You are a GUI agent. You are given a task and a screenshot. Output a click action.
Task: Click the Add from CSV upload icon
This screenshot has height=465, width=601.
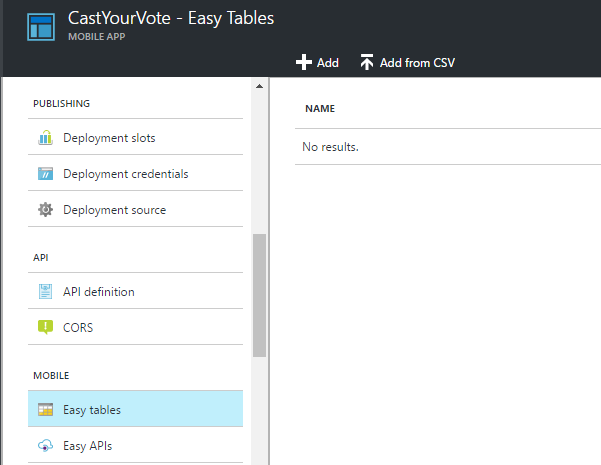click(366, 62)
